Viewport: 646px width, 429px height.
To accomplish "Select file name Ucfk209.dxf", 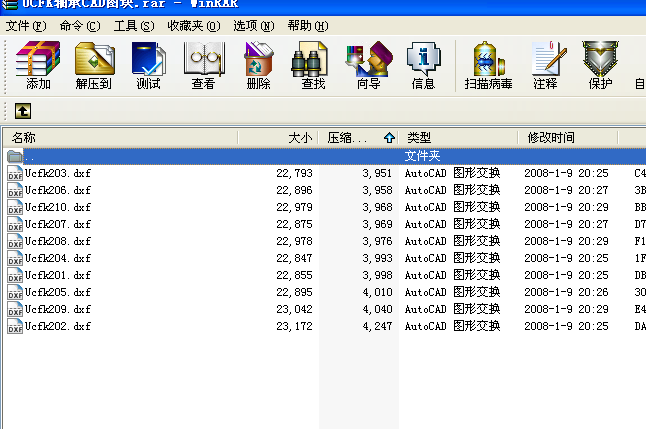I will [58, 309].
